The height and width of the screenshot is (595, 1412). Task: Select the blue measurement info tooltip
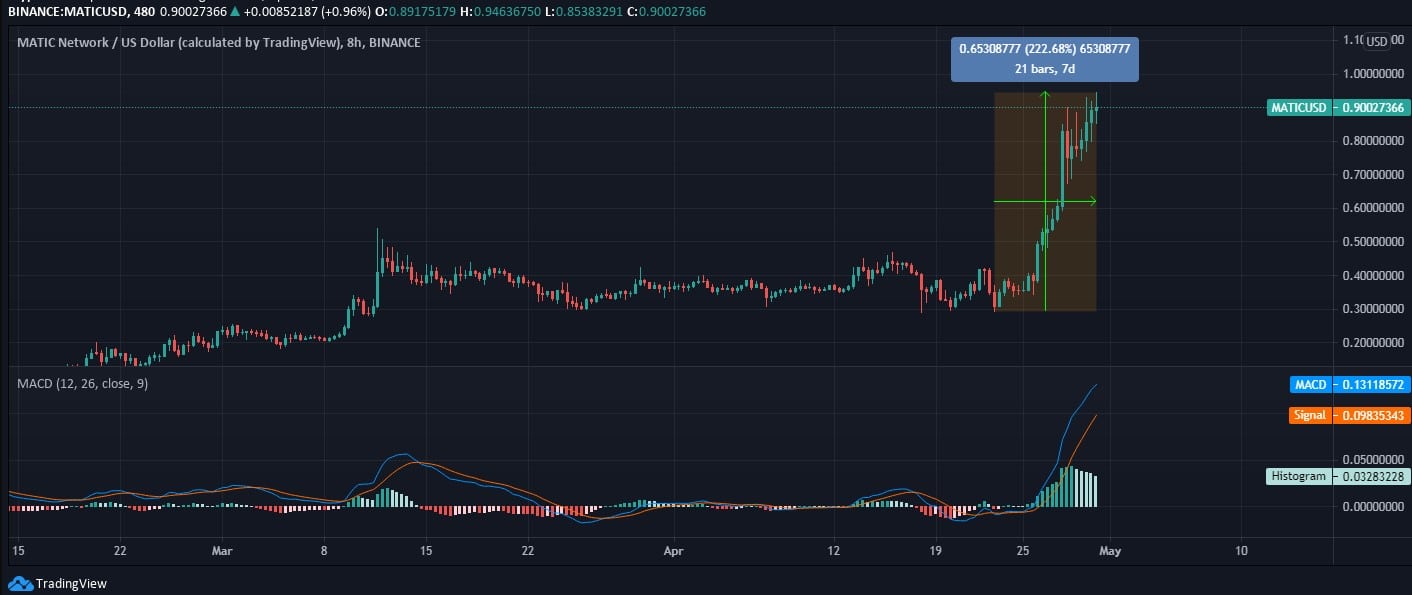point(1045,59)
